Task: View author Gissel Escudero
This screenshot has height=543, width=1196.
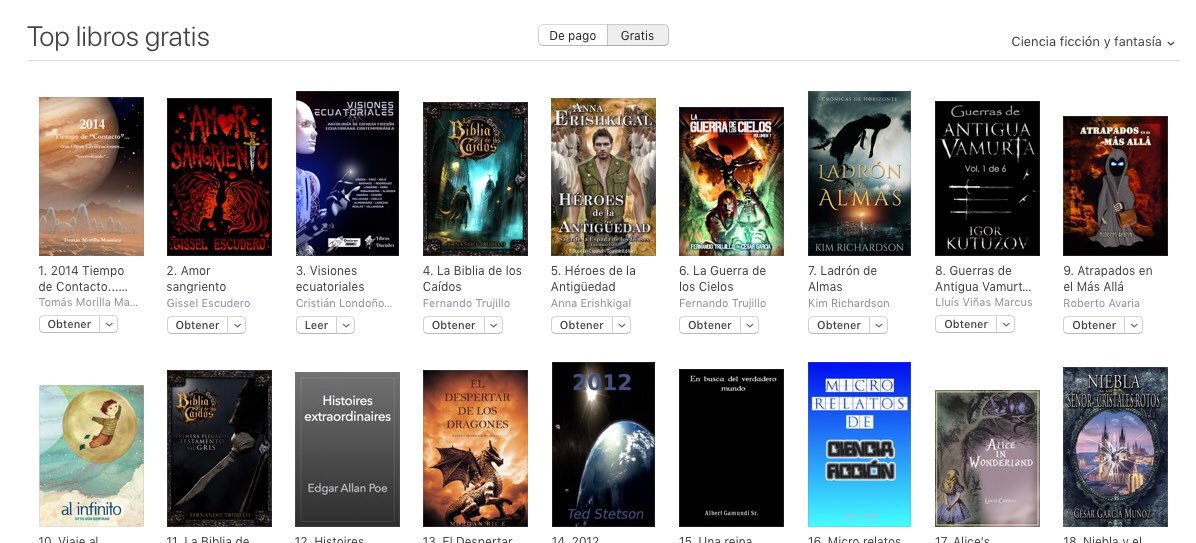Action: coord(208,303)
